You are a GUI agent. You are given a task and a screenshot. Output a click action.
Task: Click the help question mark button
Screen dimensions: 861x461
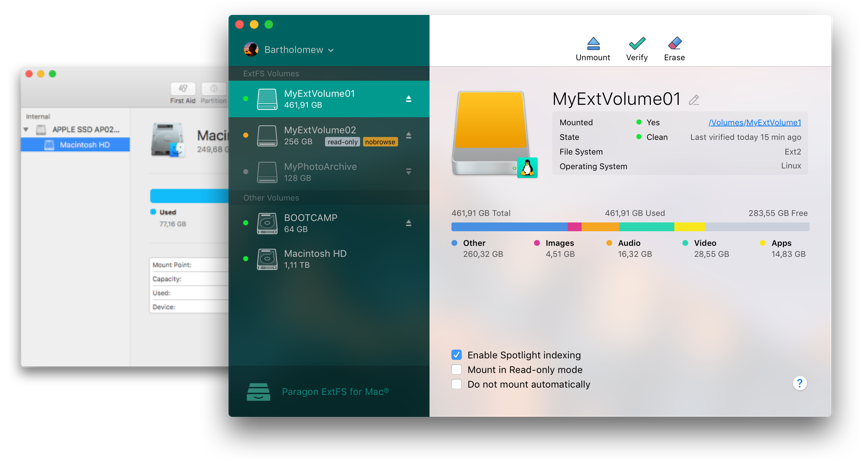click(800, 383)
